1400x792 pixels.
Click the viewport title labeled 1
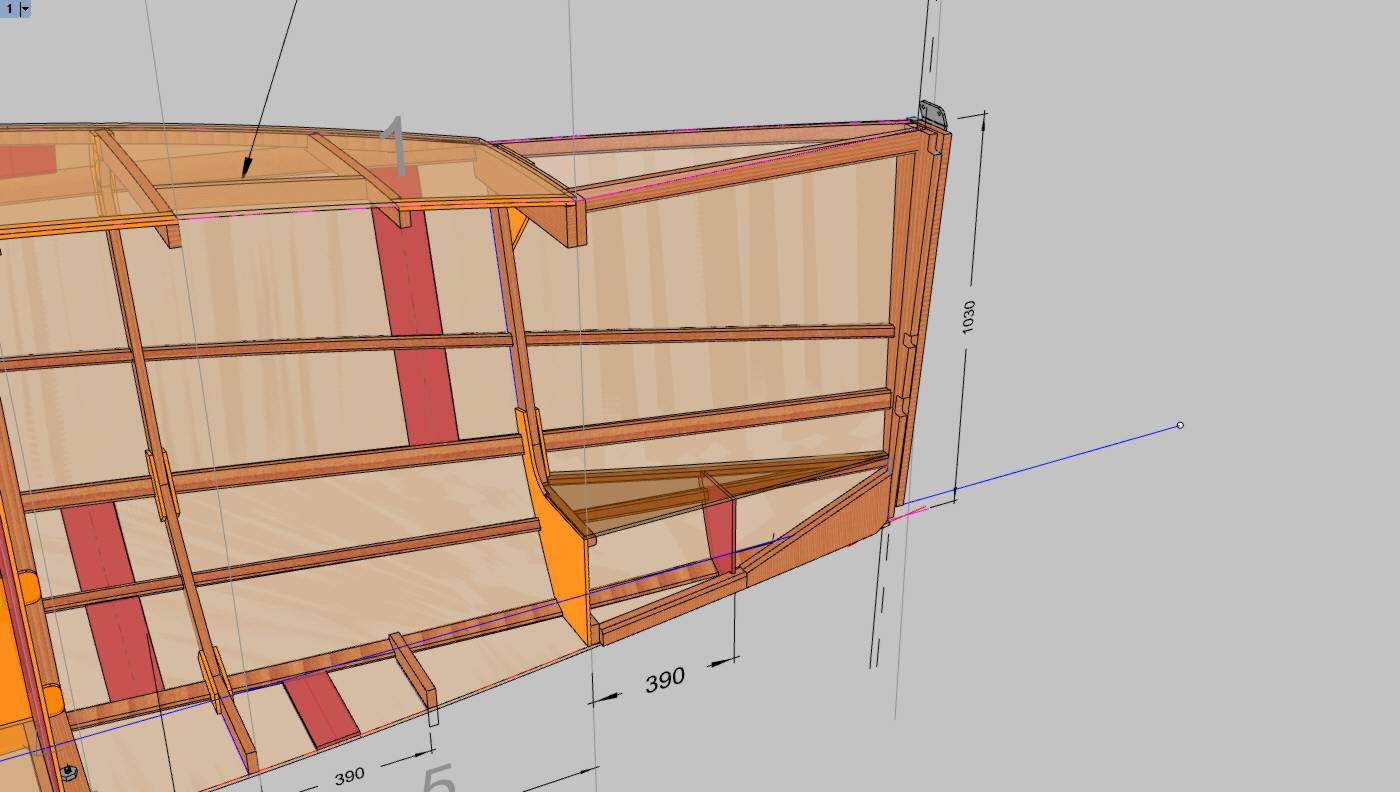(9, 8)
